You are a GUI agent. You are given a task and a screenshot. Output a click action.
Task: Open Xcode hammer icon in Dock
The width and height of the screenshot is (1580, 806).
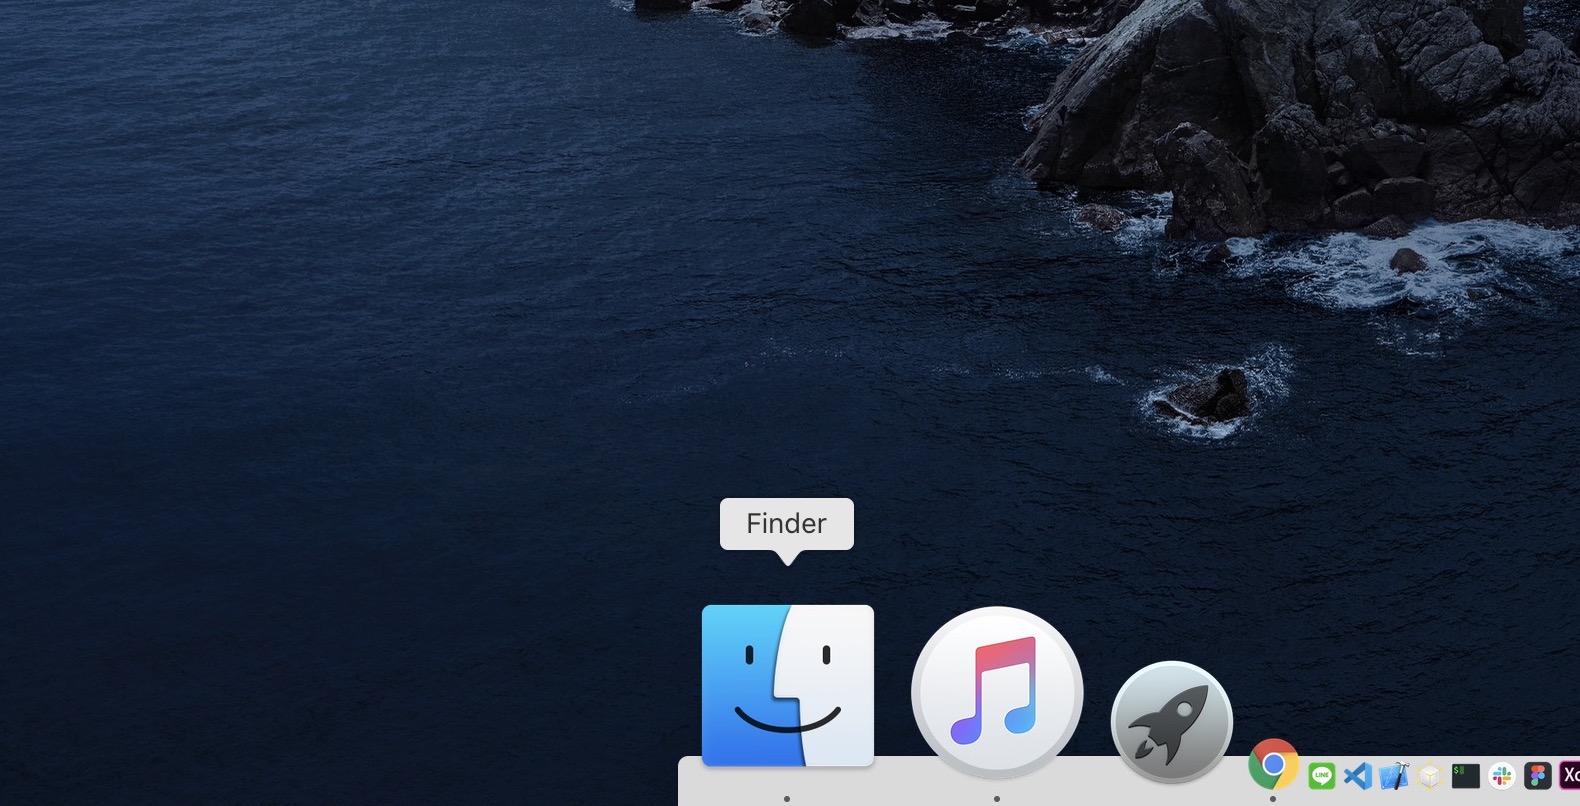coord(1394,775)
